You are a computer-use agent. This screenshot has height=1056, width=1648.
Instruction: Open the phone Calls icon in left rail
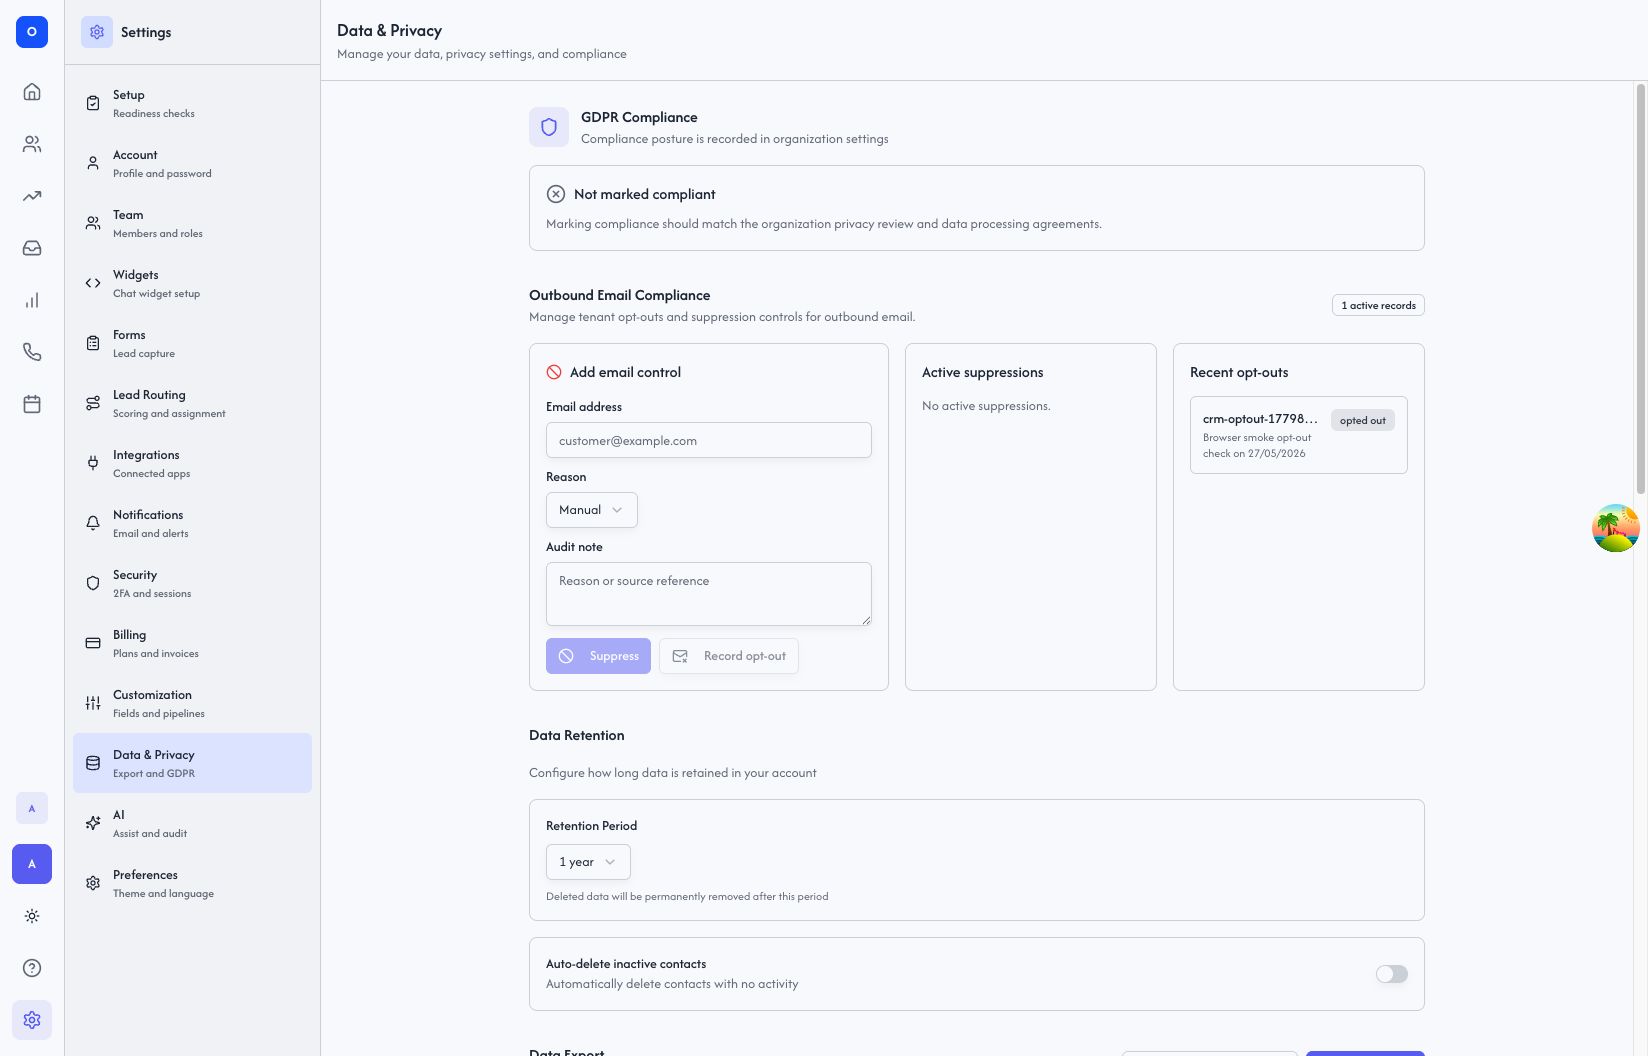pyautogui.click(x=32, y=352)
